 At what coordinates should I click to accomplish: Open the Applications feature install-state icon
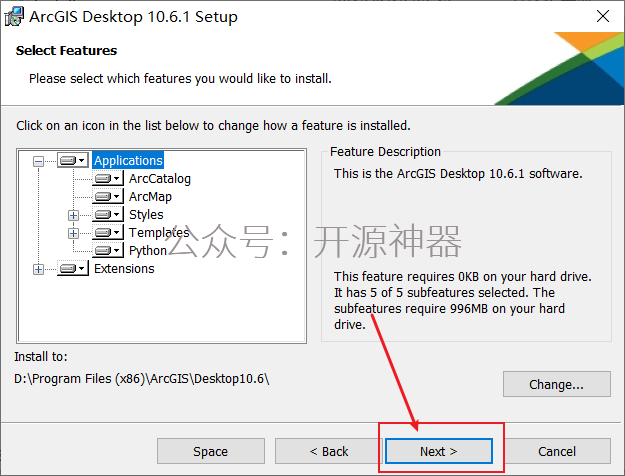coord(73,160)
